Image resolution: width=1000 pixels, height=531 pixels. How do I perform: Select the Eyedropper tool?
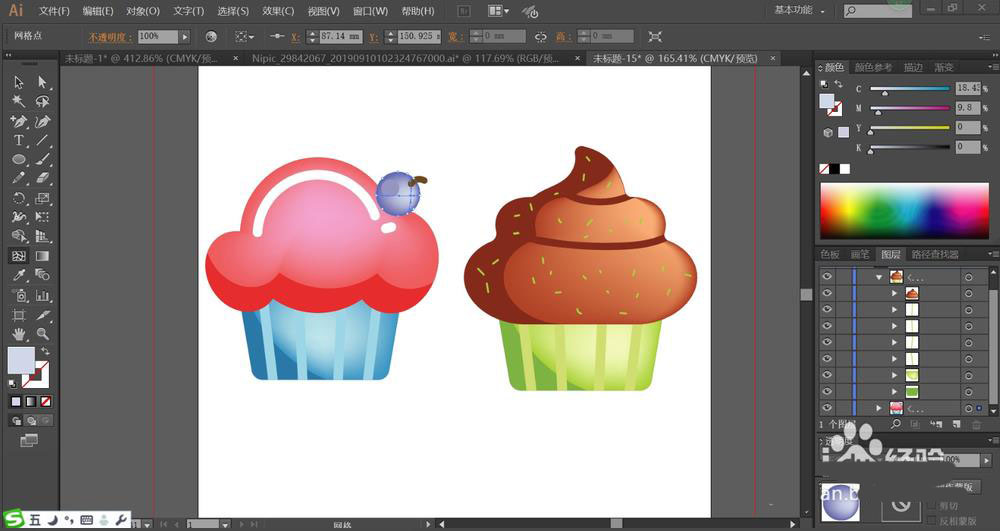[x=18, y=275]
